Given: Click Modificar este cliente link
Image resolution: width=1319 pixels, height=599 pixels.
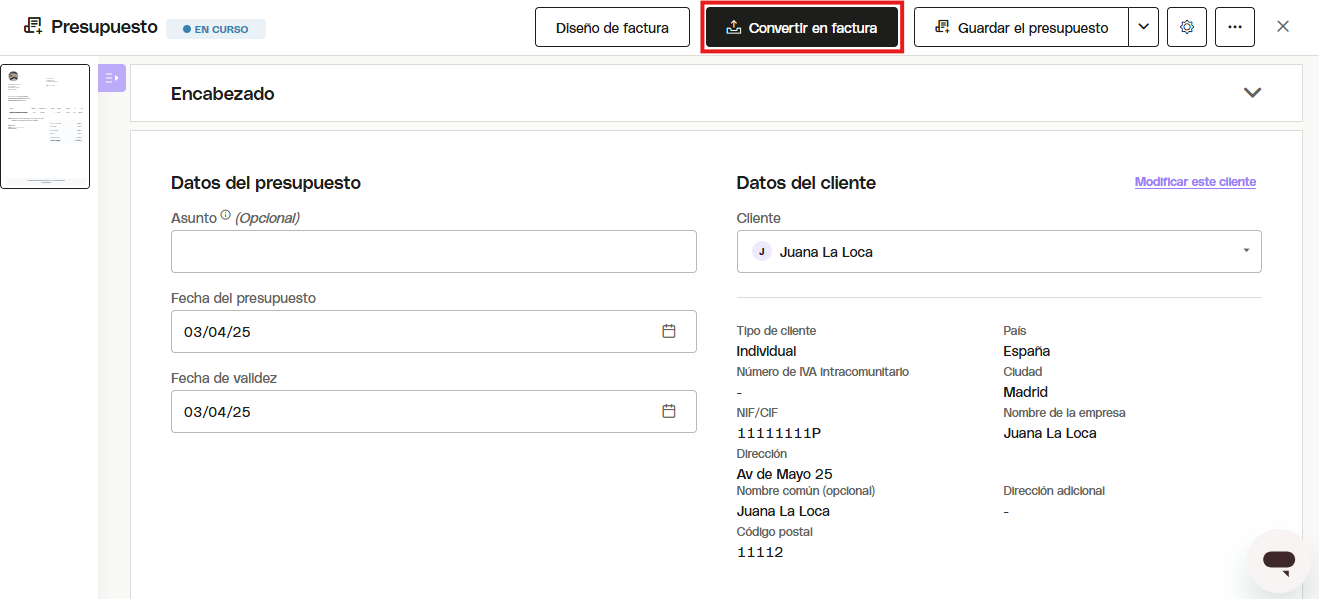Looking at the screenshot, I should coord(1195,182).
